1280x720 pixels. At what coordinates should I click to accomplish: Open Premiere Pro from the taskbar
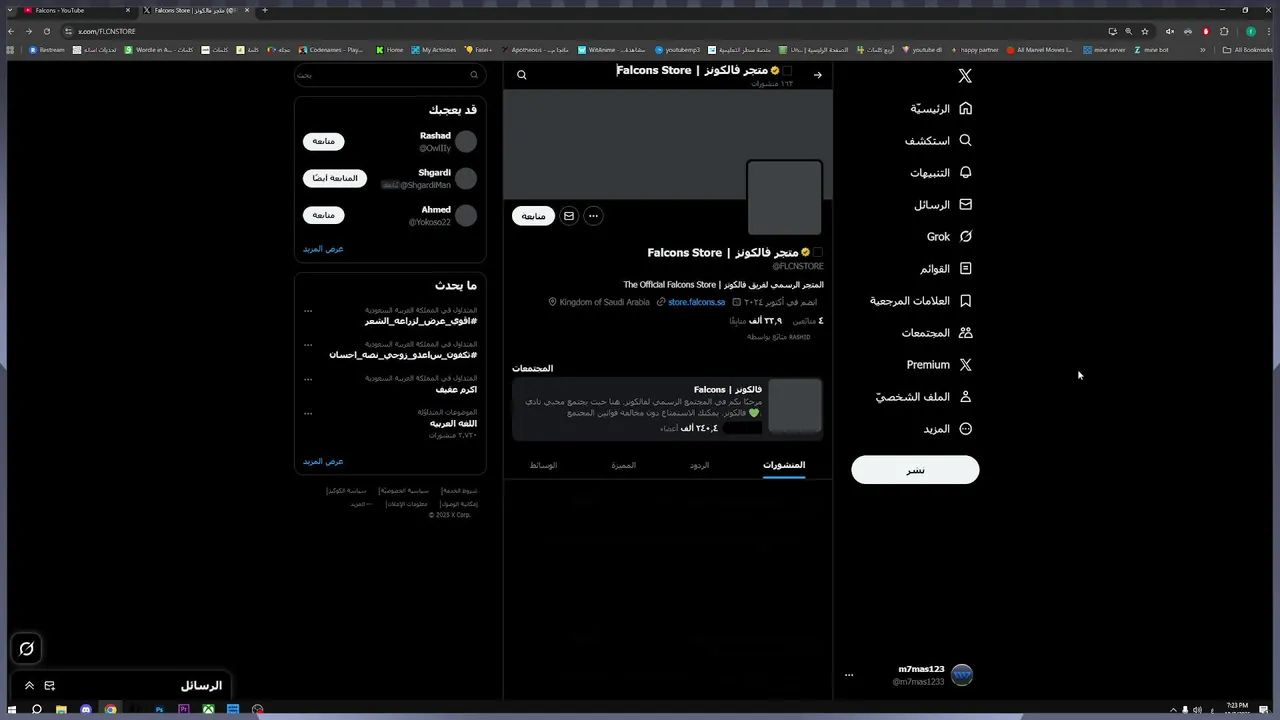pos(184,709)
